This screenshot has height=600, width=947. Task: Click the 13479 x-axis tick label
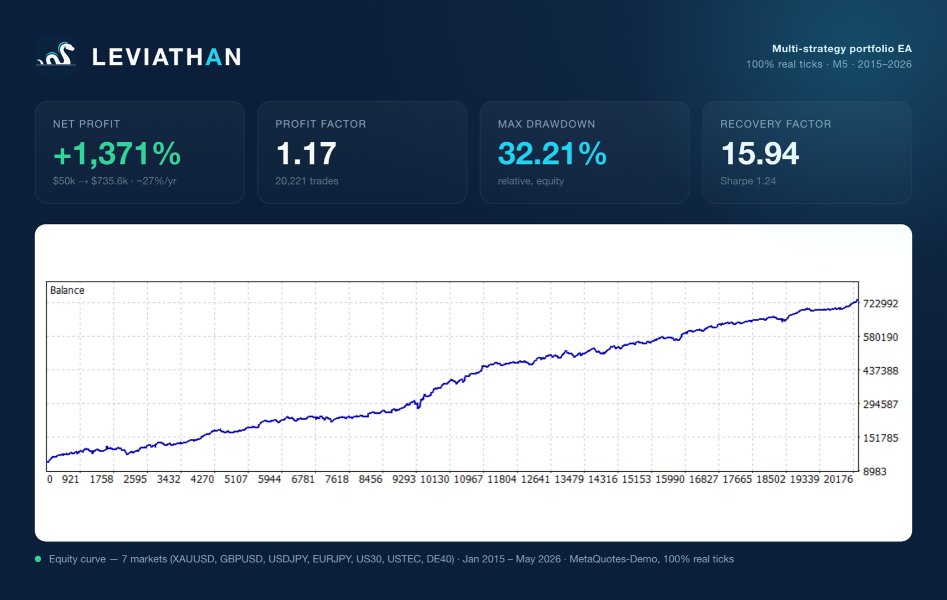tap(570, 479)
